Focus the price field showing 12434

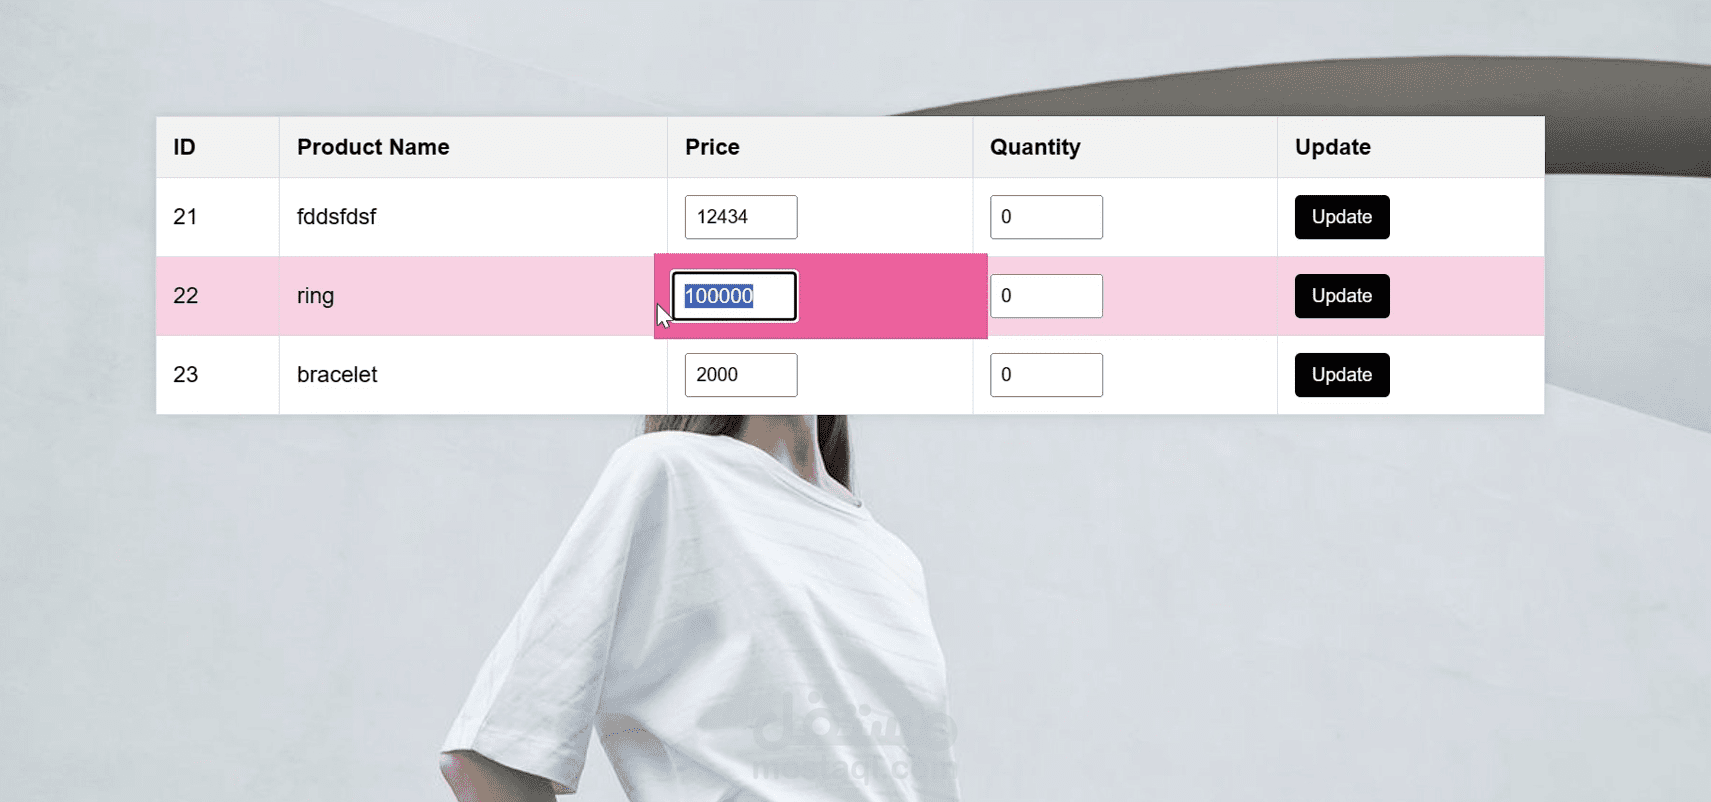[x=741, y=217]
